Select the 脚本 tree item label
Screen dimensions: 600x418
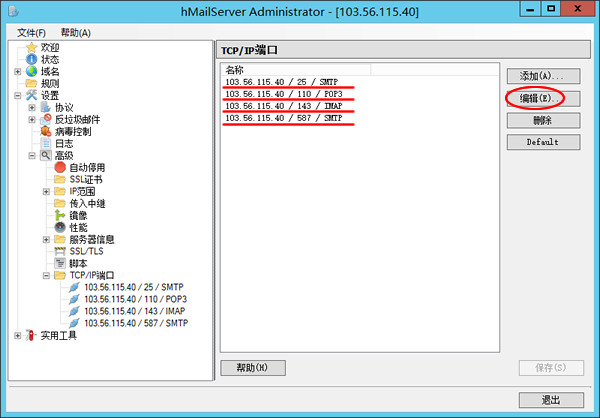(78, 263)
